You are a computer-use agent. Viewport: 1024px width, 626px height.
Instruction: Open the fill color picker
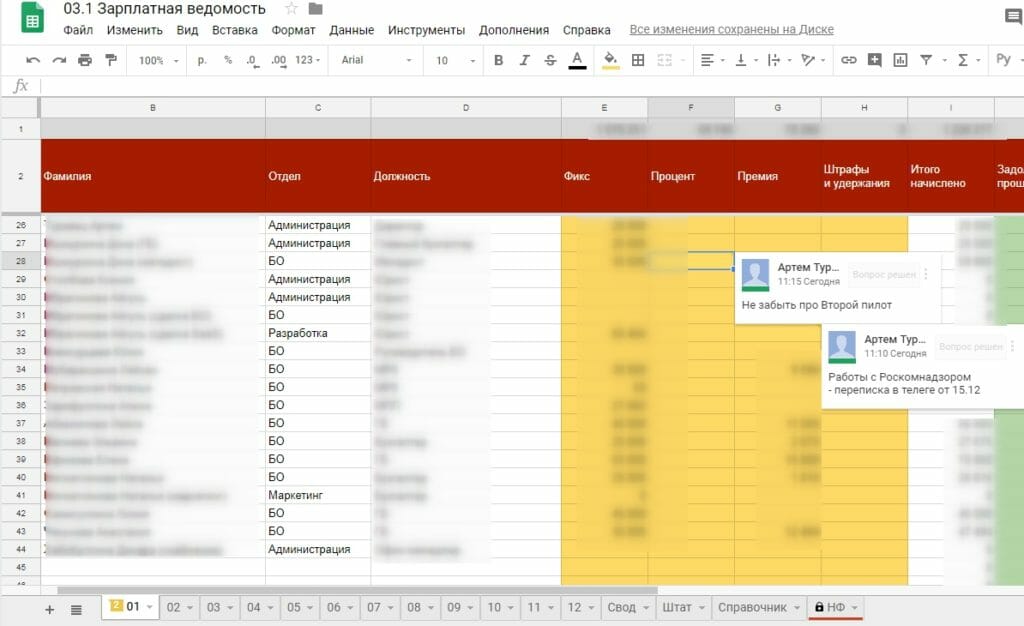(610, 61)
